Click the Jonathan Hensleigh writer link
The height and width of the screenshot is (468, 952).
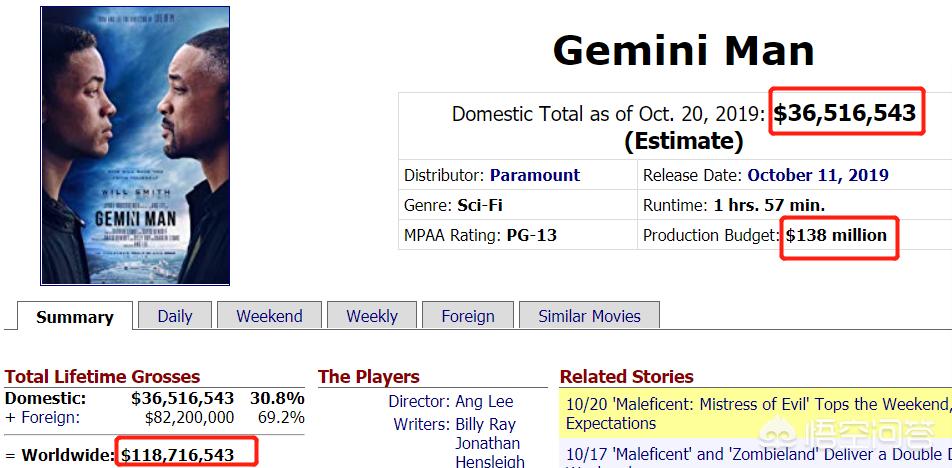pos(489,453)
